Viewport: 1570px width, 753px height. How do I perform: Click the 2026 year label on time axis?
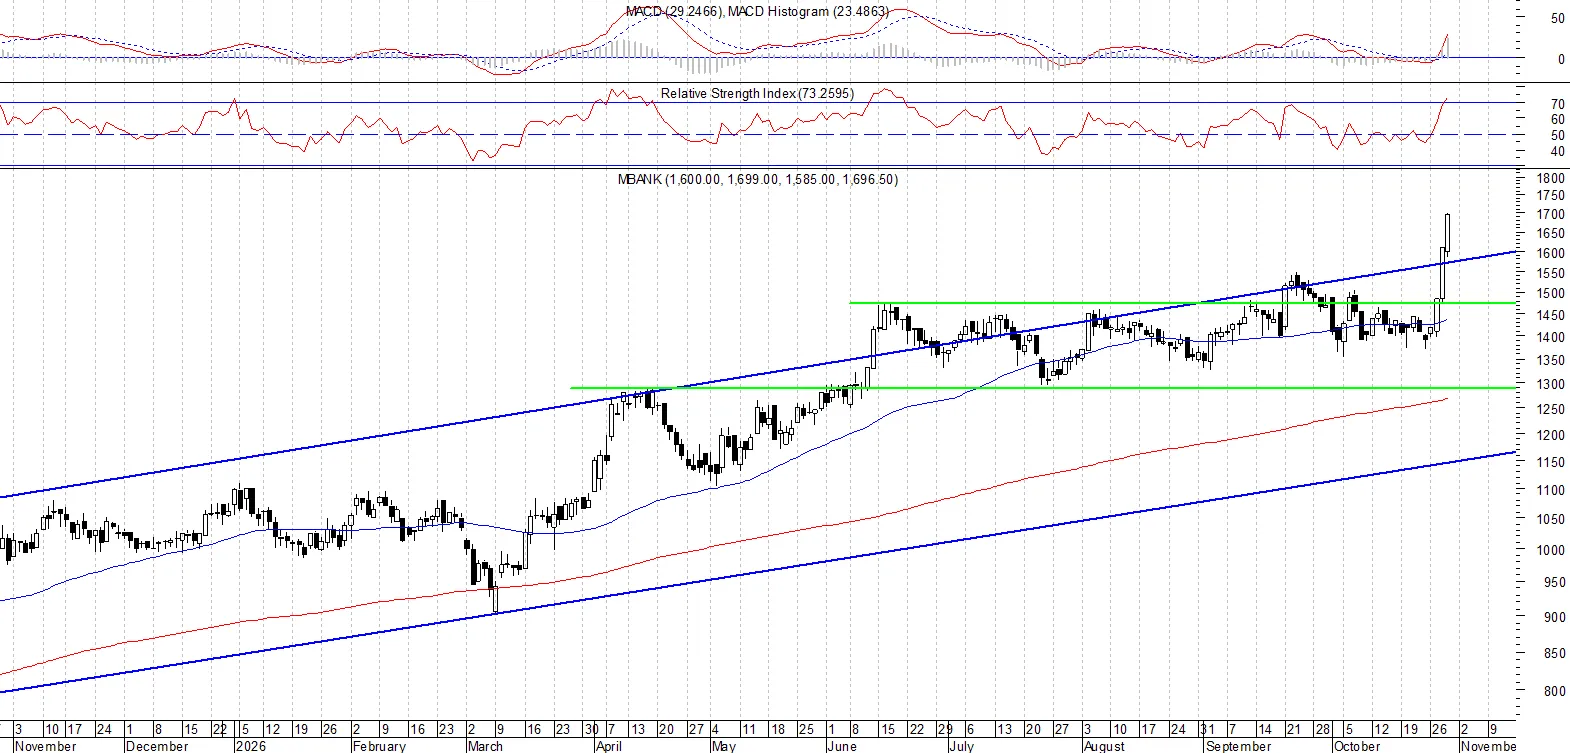249,746
